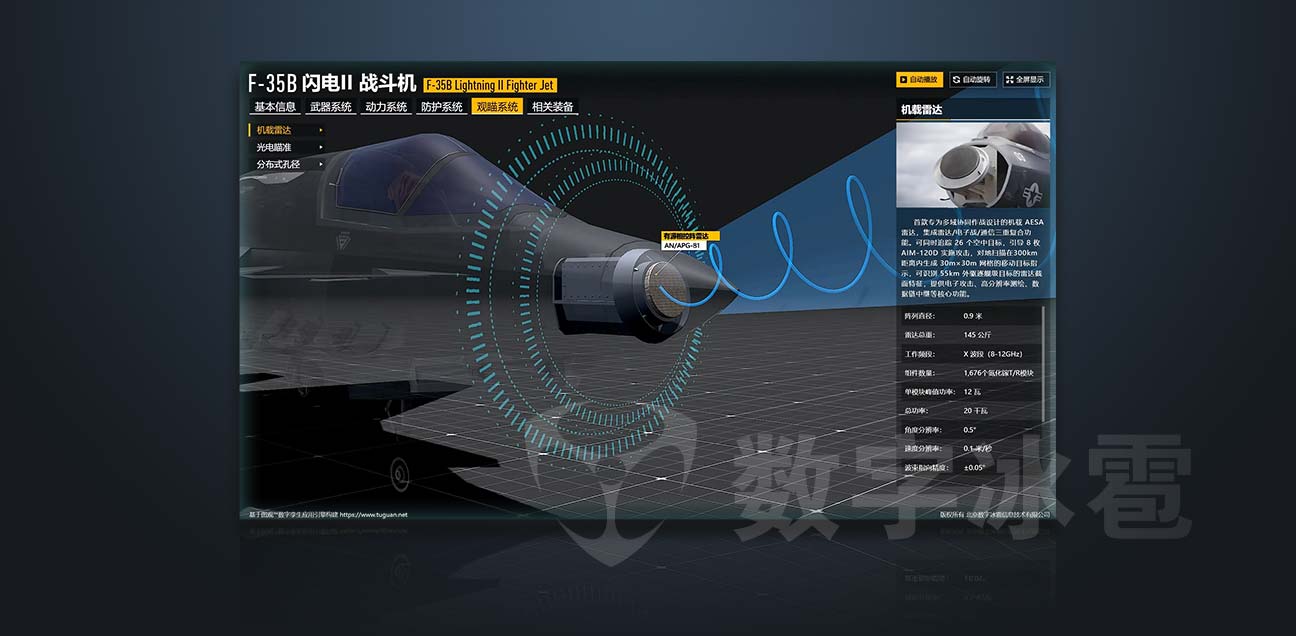This screenshot has height=636, width=1296.
Task: Open the 相关装备 tab
Action: 552,107
